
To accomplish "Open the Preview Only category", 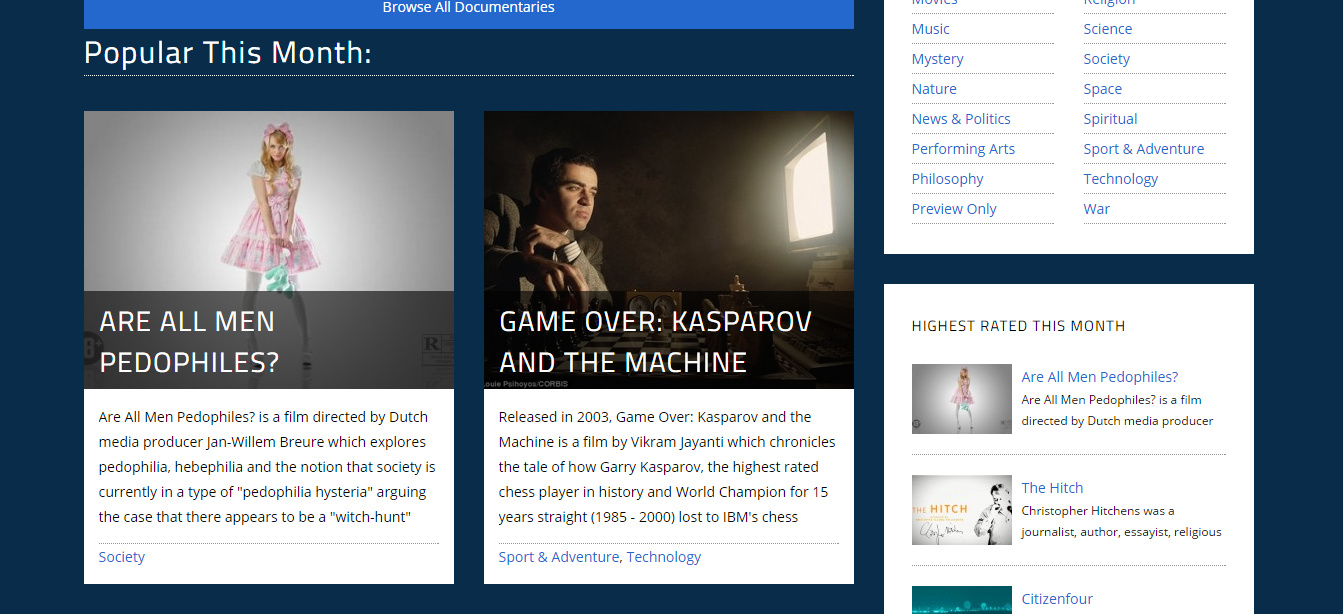I will pyautogui.click(x=954, y=209).
